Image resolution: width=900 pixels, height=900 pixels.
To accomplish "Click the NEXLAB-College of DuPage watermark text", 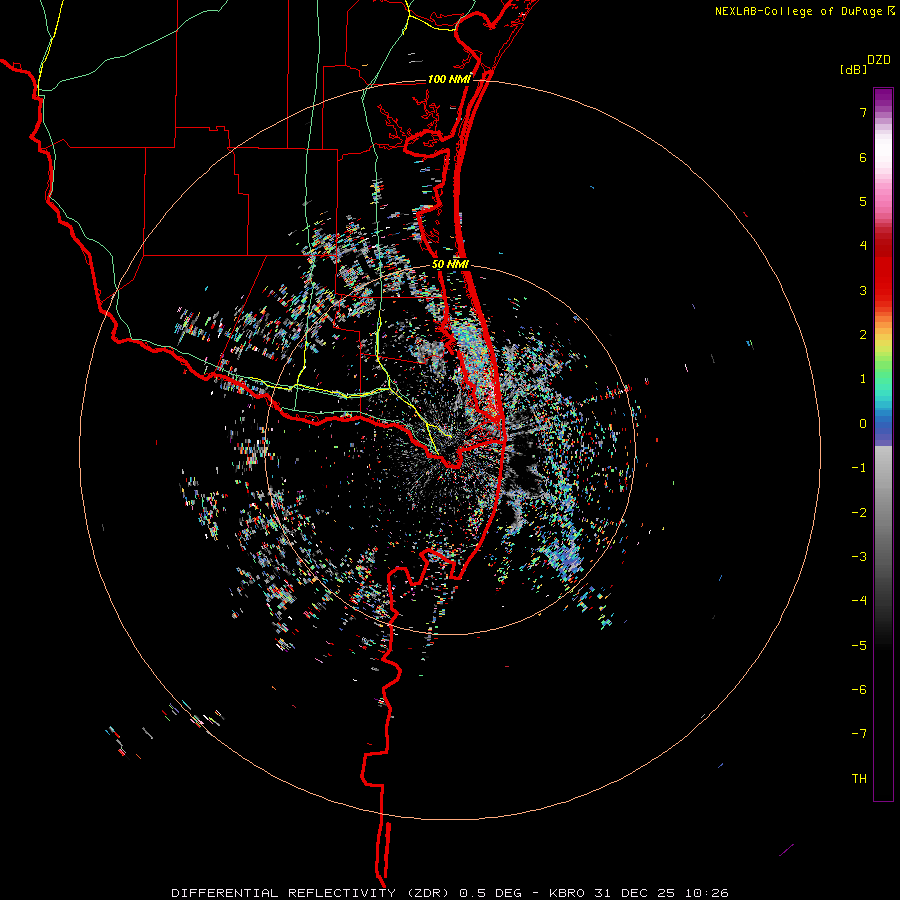I will pyautogui.click(x=798, y=11).
